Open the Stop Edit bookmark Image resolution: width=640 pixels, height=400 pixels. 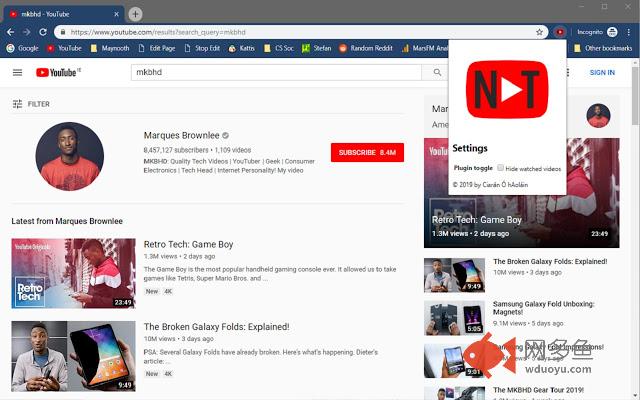(202, 48)
